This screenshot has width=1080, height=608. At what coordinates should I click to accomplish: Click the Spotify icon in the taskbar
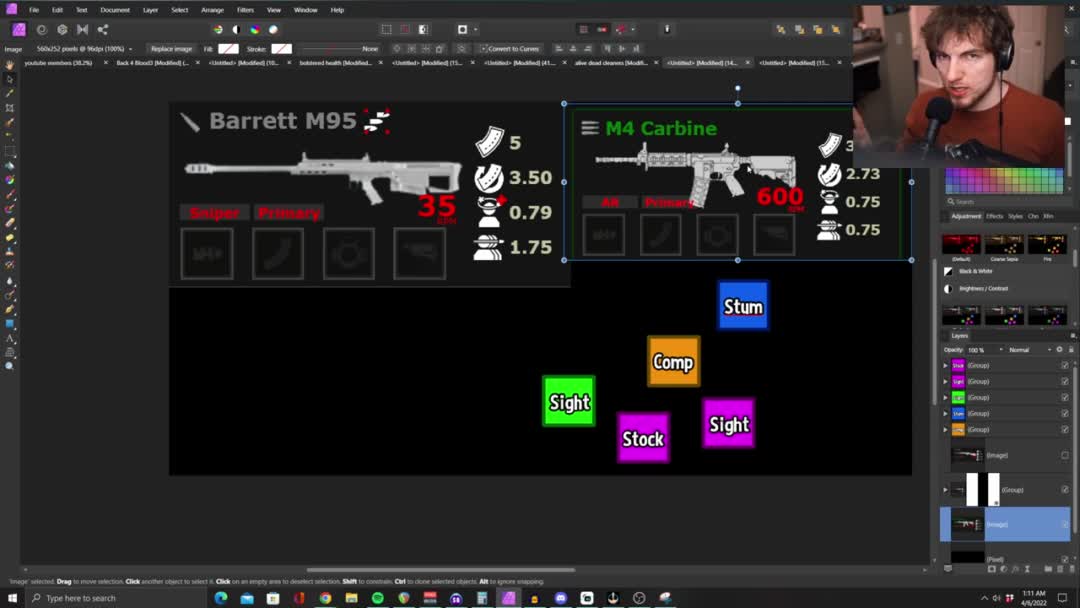pos(377,598)
